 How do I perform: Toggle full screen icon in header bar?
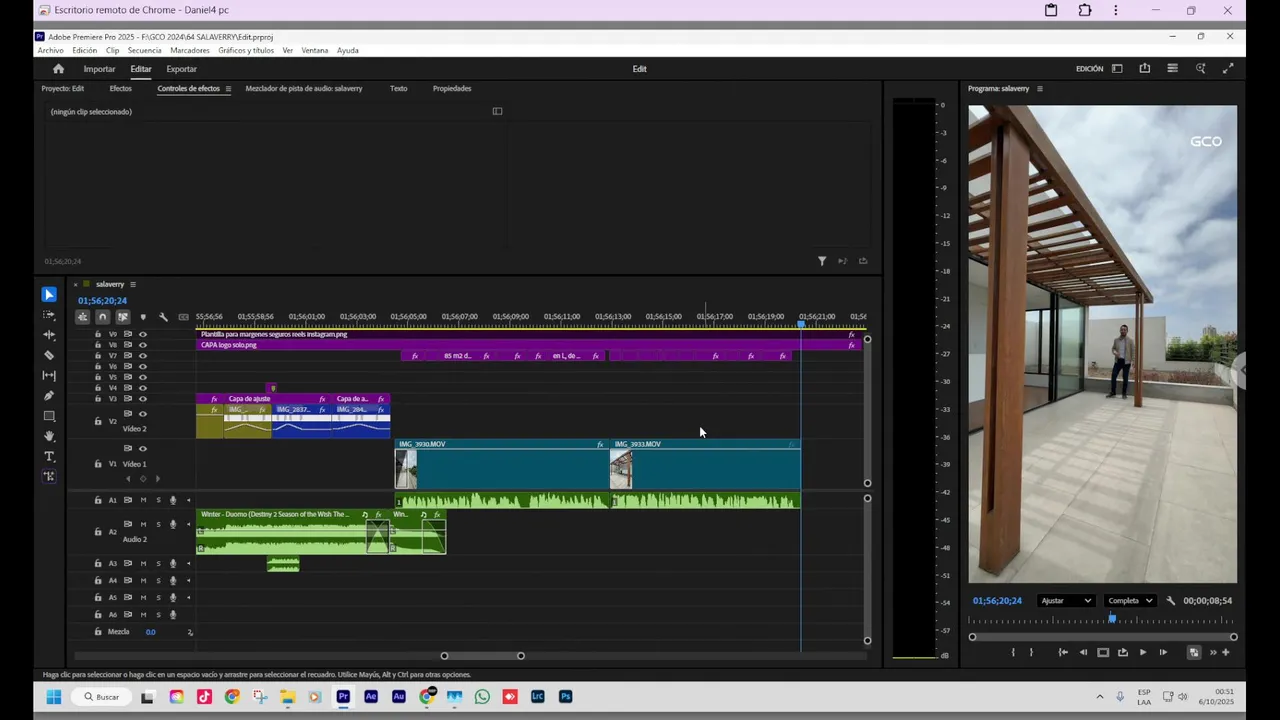pyautogui.click(x=1228, y=69)
